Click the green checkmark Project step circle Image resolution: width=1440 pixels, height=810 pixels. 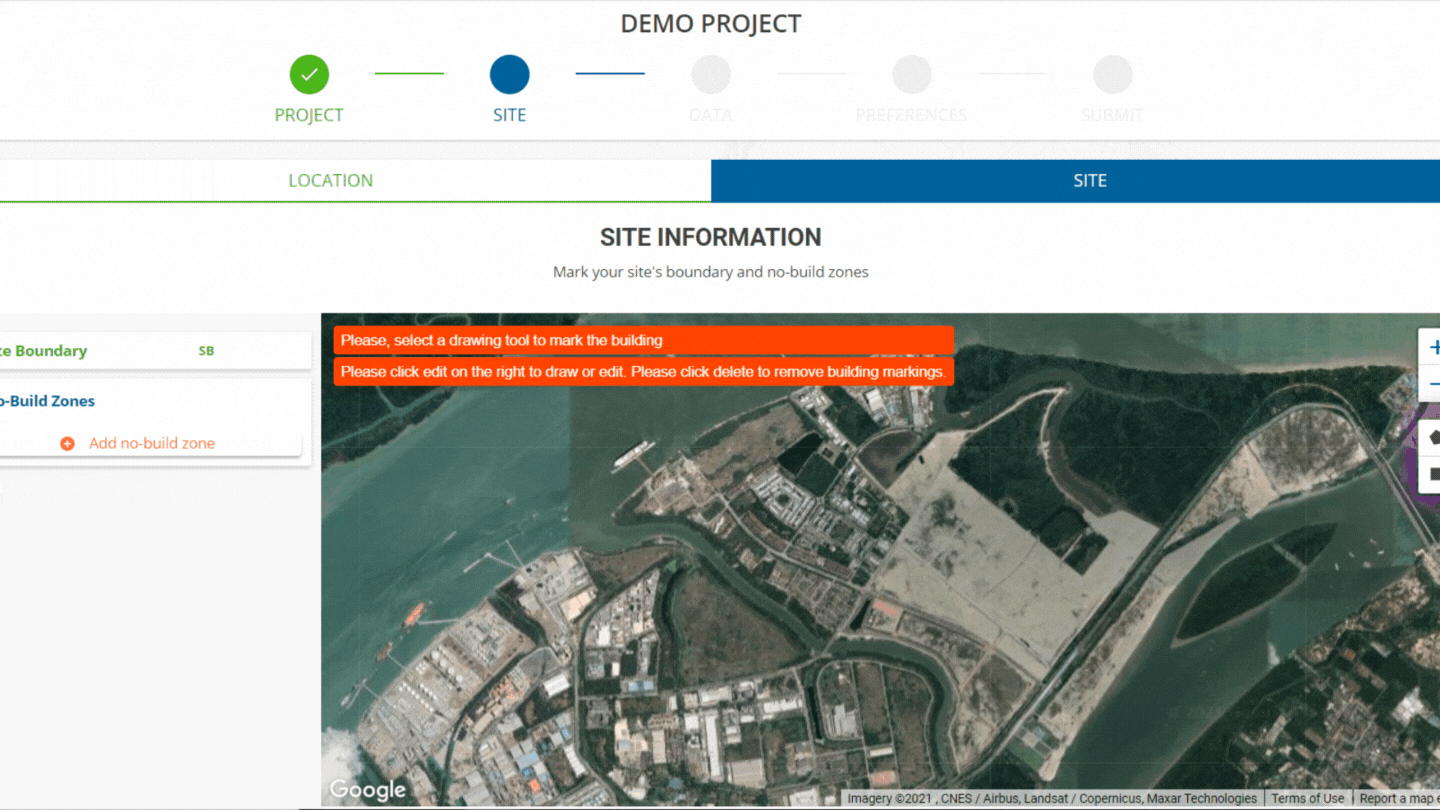click(309, 75)
